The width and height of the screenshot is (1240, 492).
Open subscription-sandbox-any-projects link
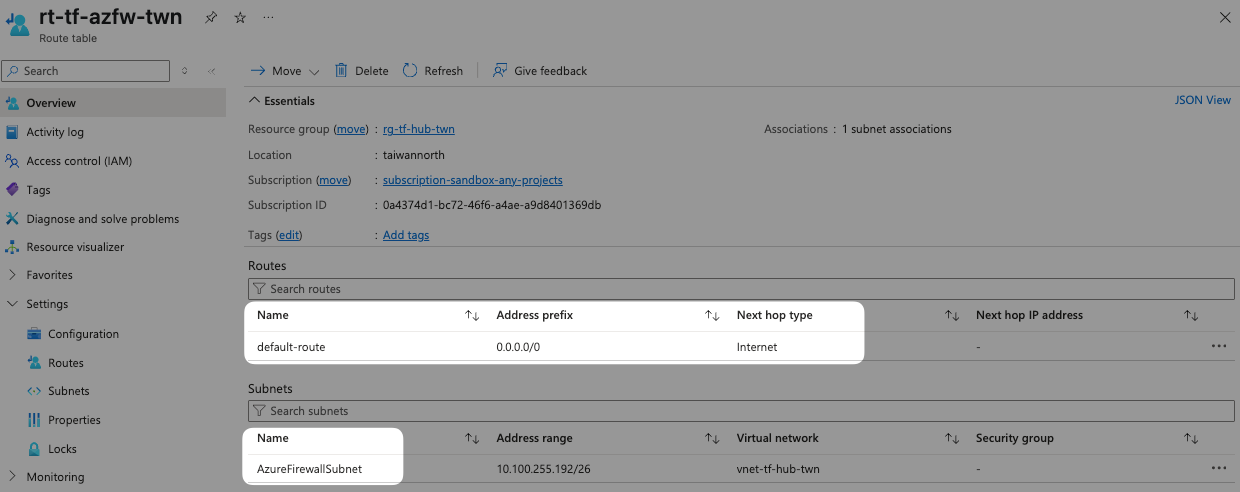tap(473, 180)
